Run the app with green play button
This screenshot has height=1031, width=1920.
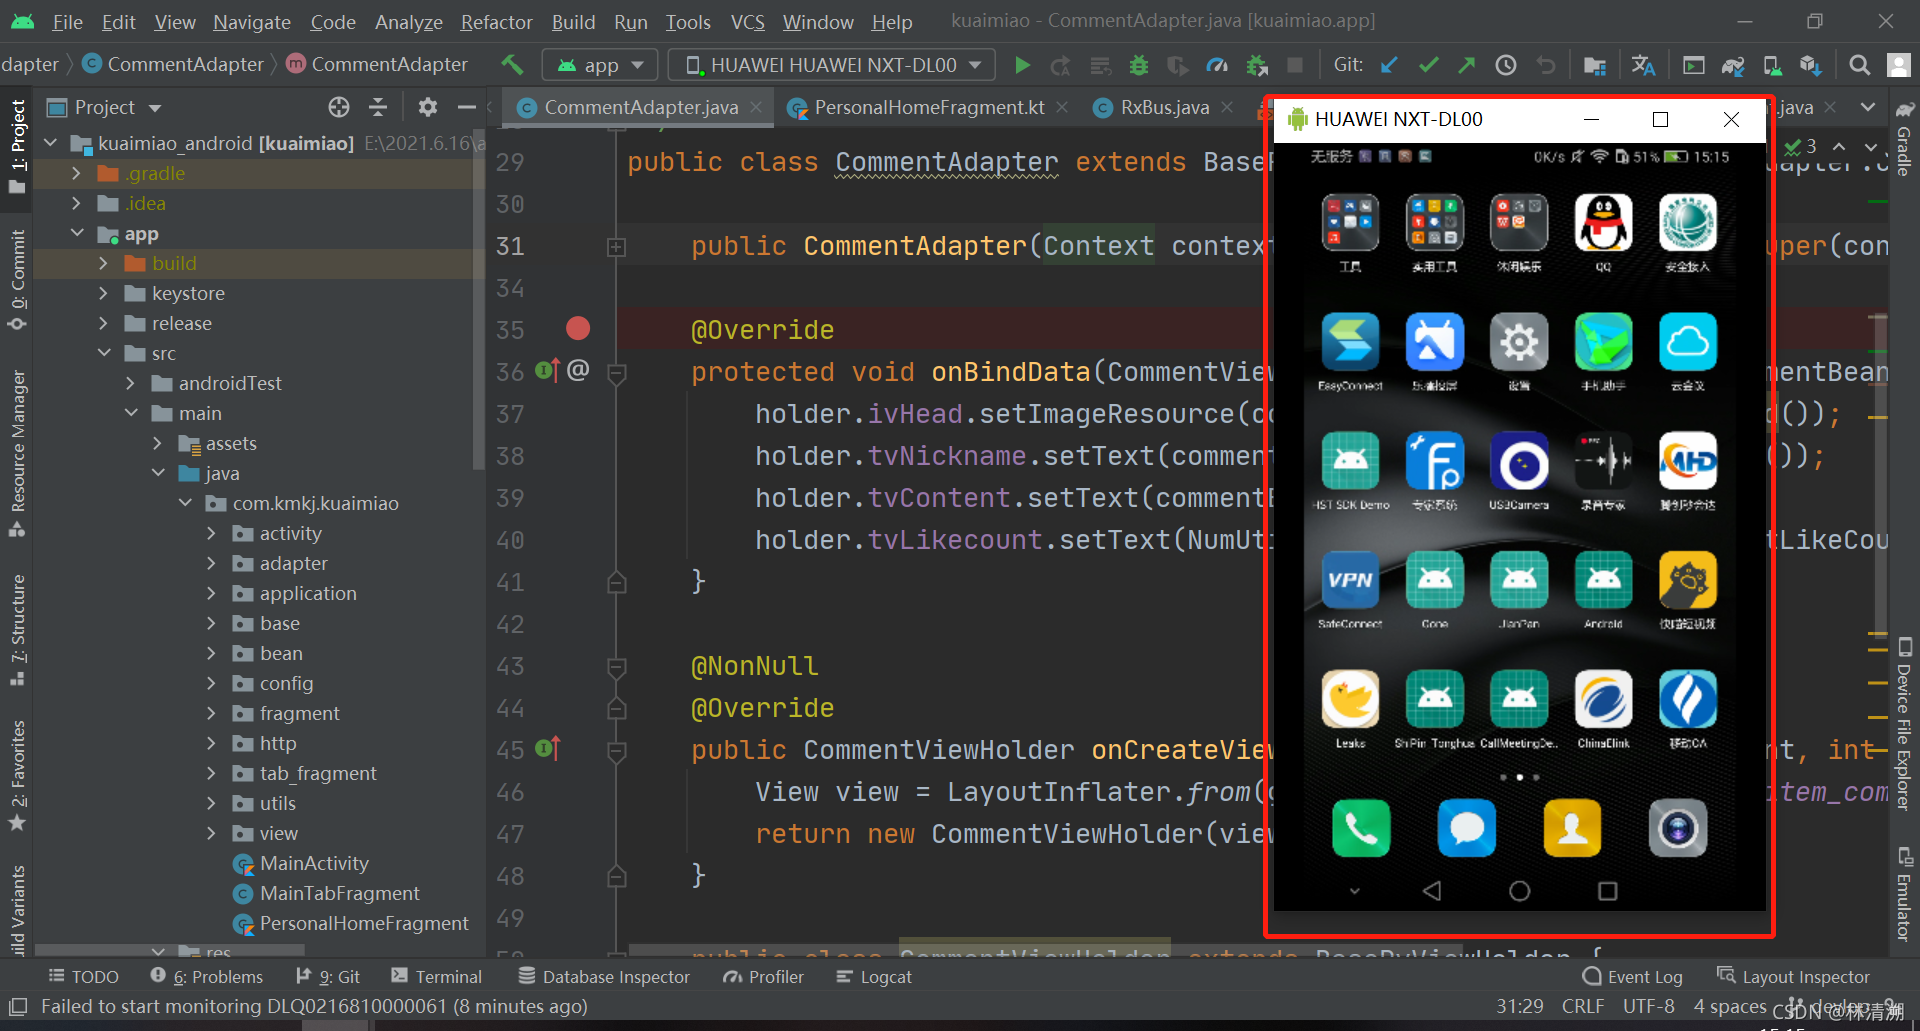[x=1022, y=65]
